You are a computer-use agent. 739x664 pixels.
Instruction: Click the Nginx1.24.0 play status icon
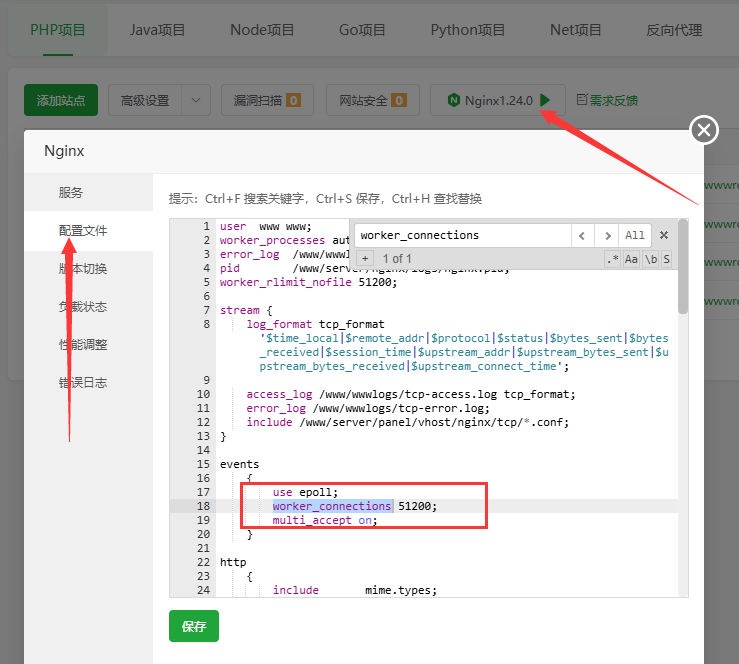(x=545, y=100)
